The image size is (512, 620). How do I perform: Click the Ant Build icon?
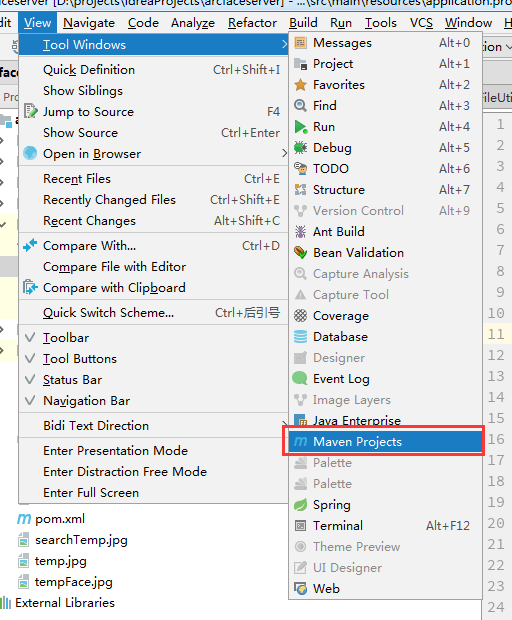[x=300, y=231]
